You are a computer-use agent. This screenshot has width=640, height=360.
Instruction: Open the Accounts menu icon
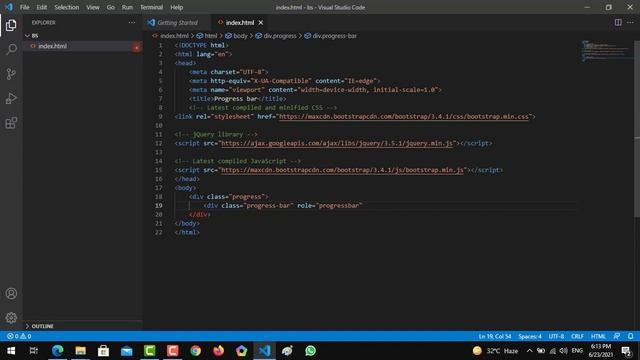pos(11,293)
